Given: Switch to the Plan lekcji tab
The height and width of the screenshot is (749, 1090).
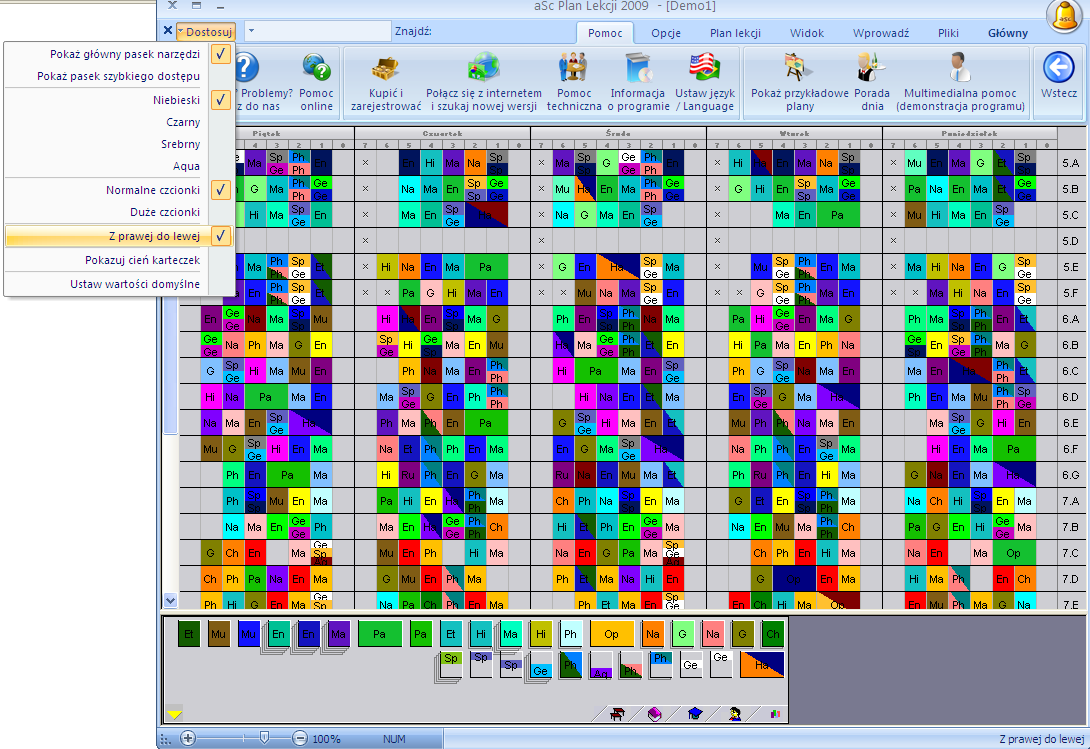Looking at the screenshot, I should [x=735, y=33].
